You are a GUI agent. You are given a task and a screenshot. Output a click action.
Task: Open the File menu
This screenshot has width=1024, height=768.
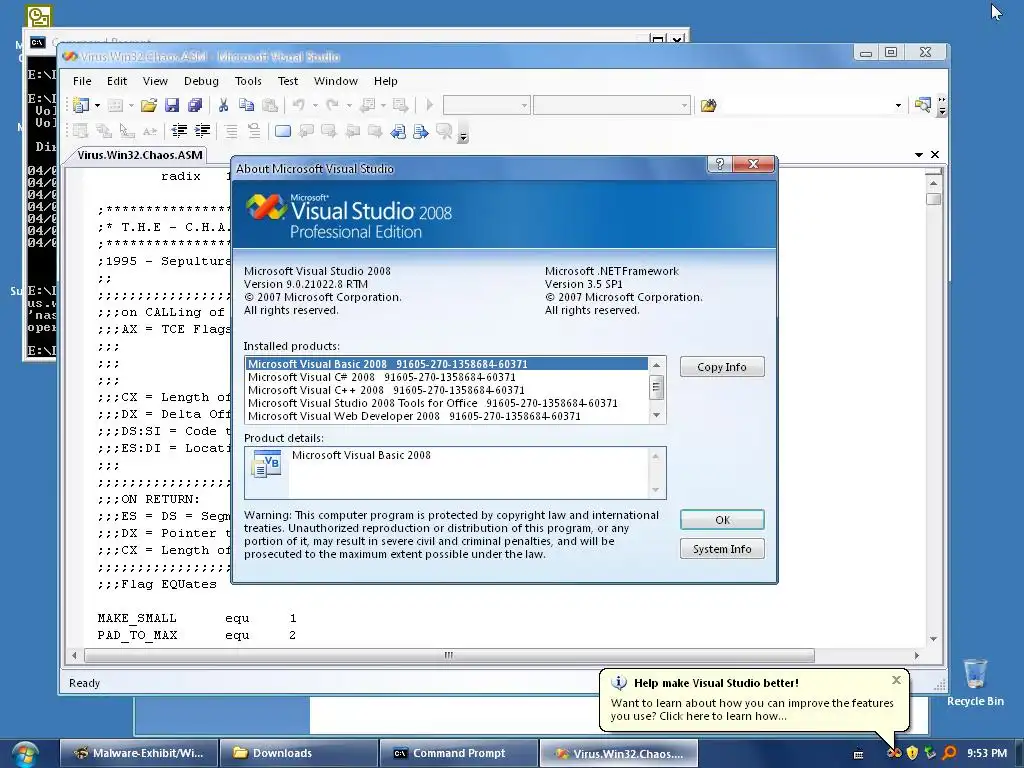tap(82, 81)
